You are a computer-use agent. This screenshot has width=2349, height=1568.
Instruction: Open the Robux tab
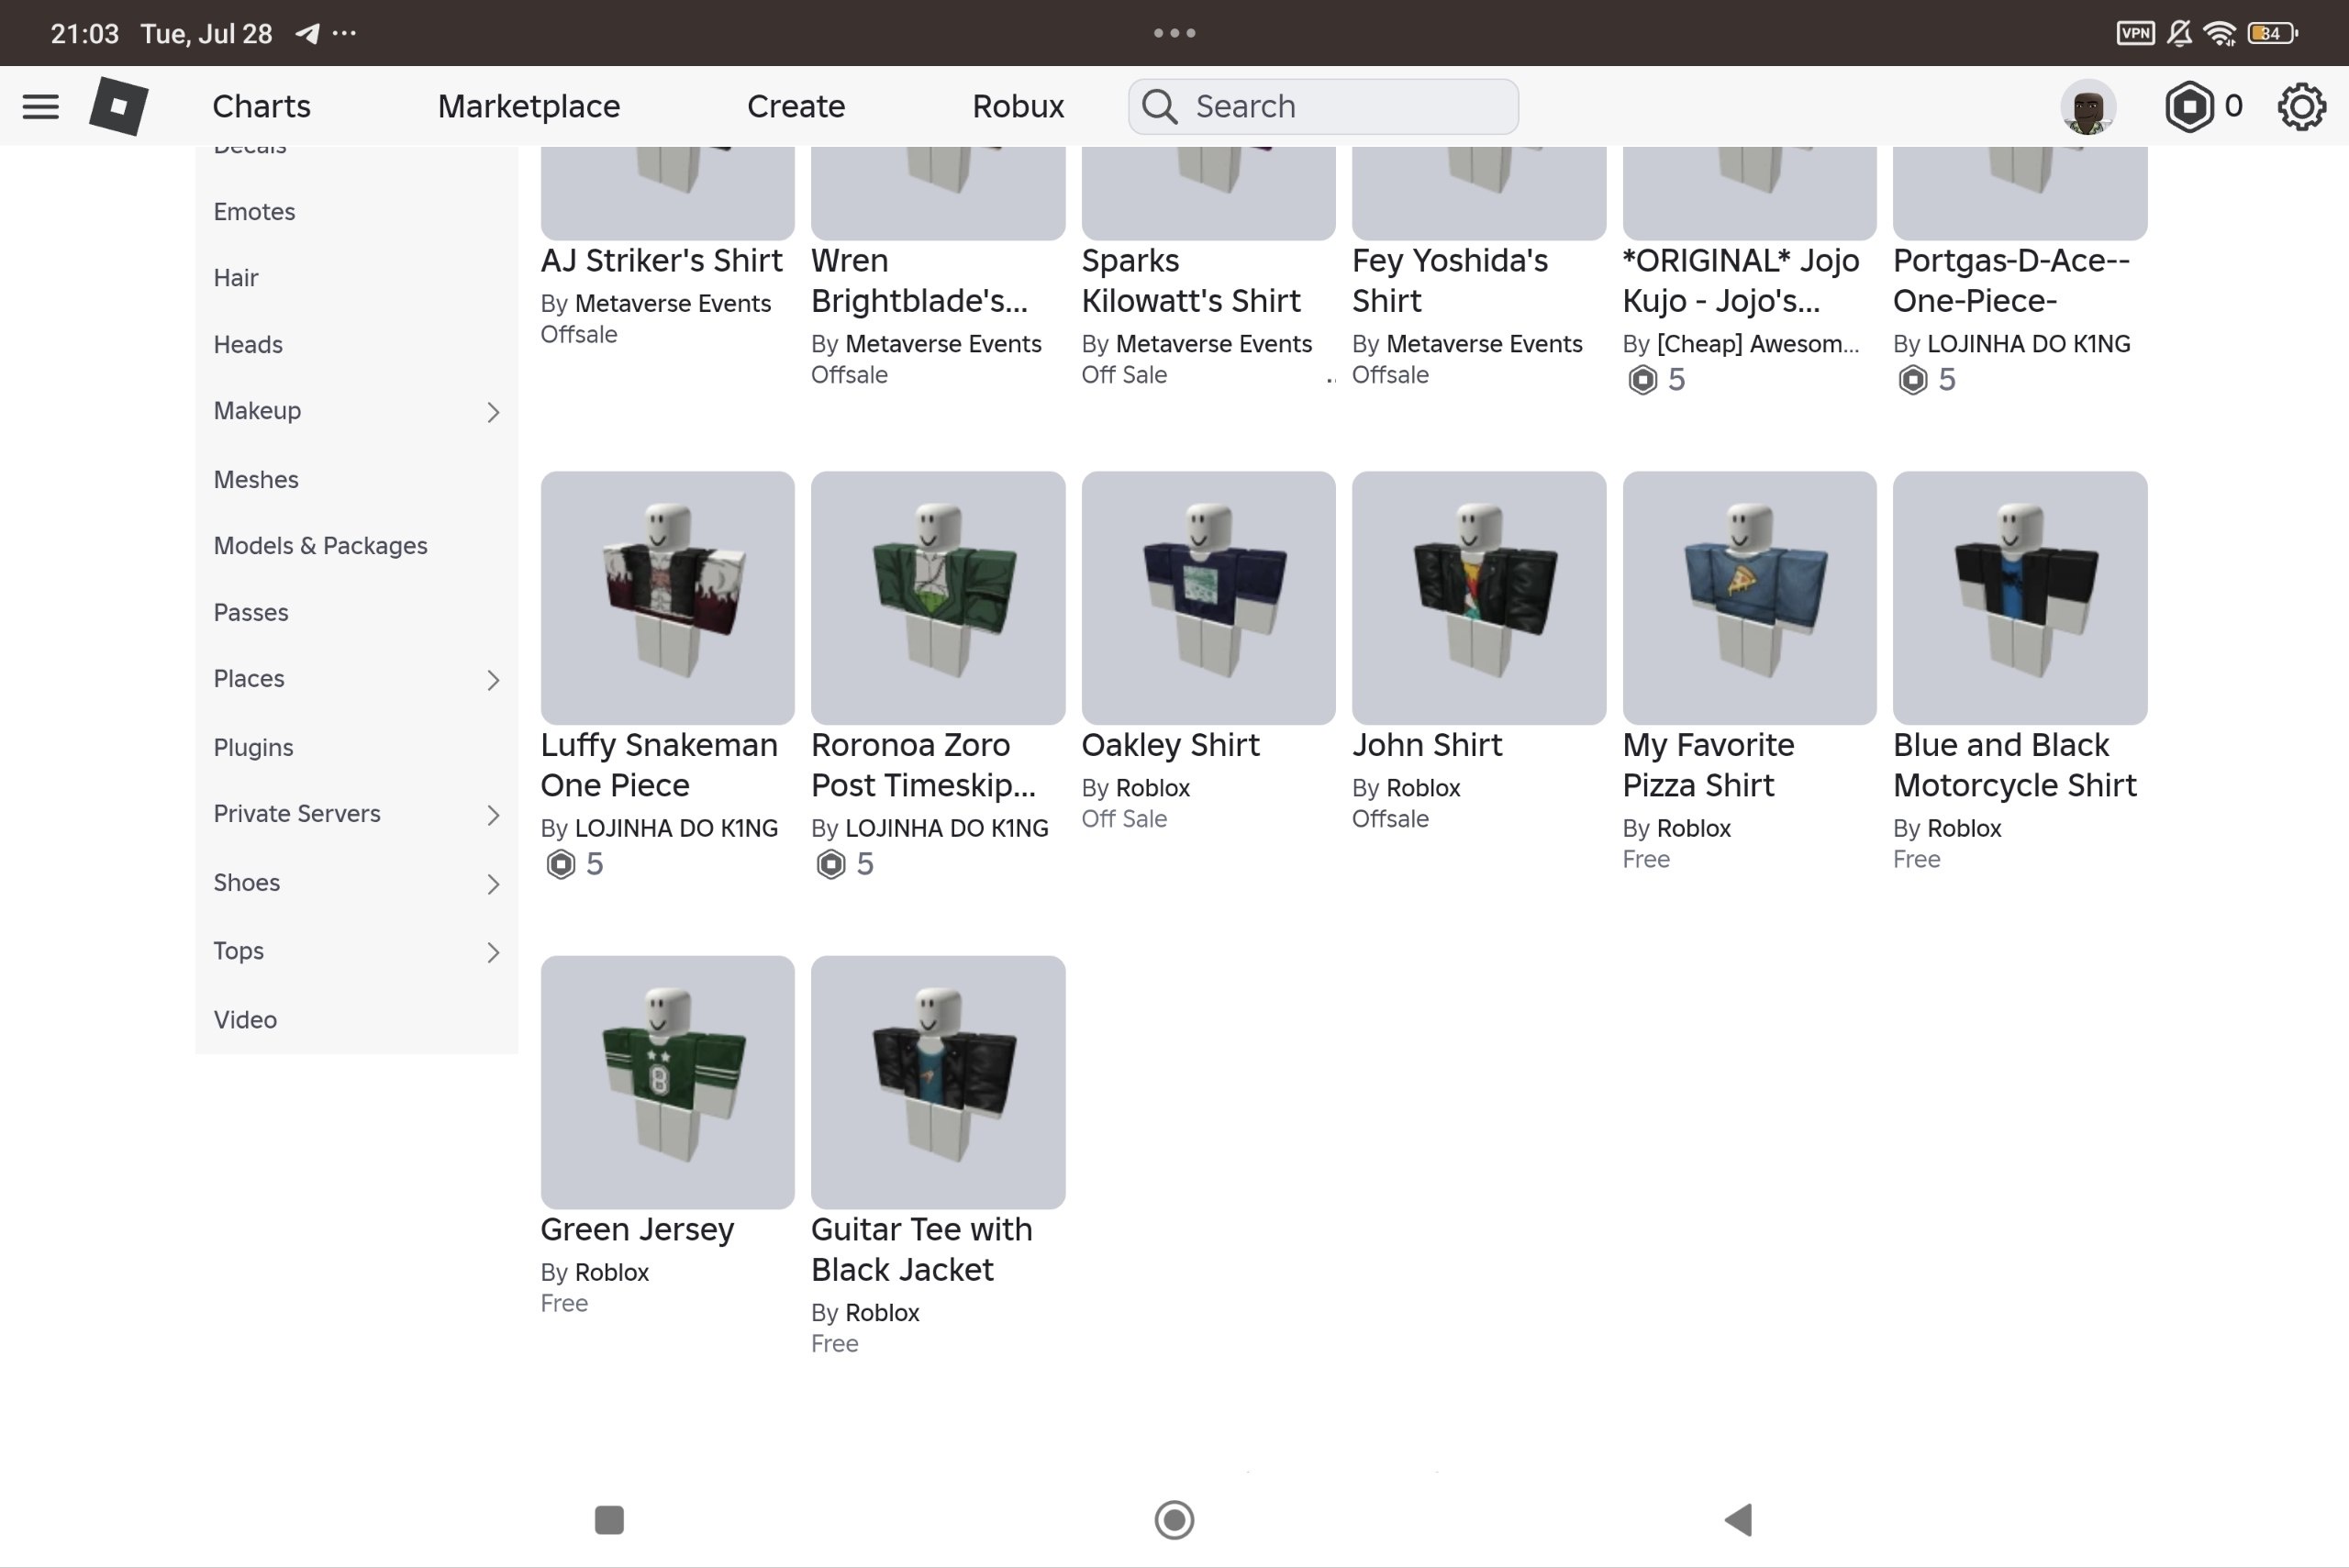[1018, 106]
